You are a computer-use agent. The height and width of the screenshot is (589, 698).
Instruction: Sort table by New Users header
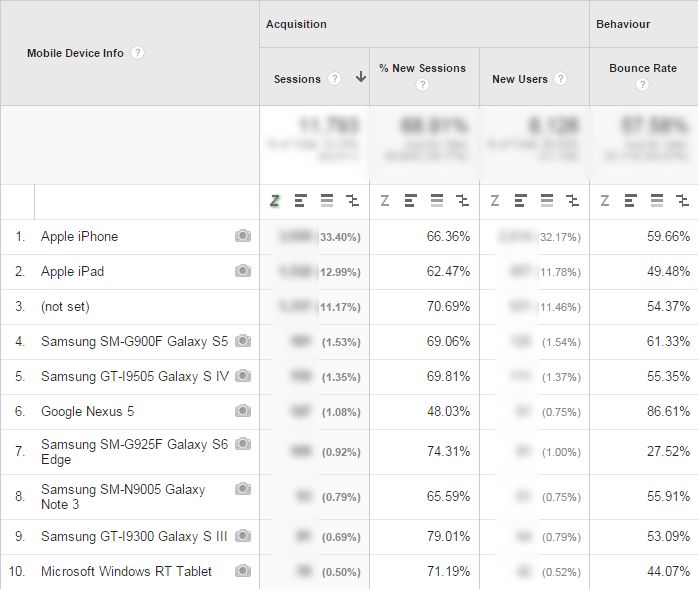point(520,79)
